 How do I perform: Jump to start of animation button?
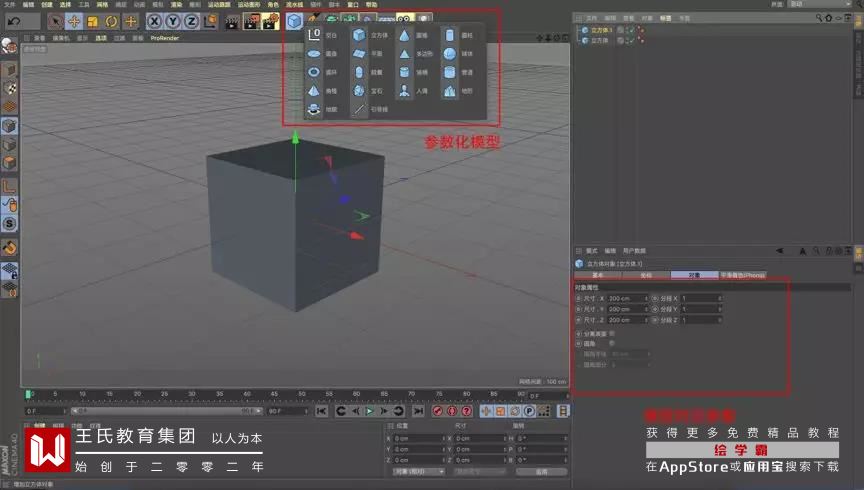pyautogui.click(x=322, y=411)
